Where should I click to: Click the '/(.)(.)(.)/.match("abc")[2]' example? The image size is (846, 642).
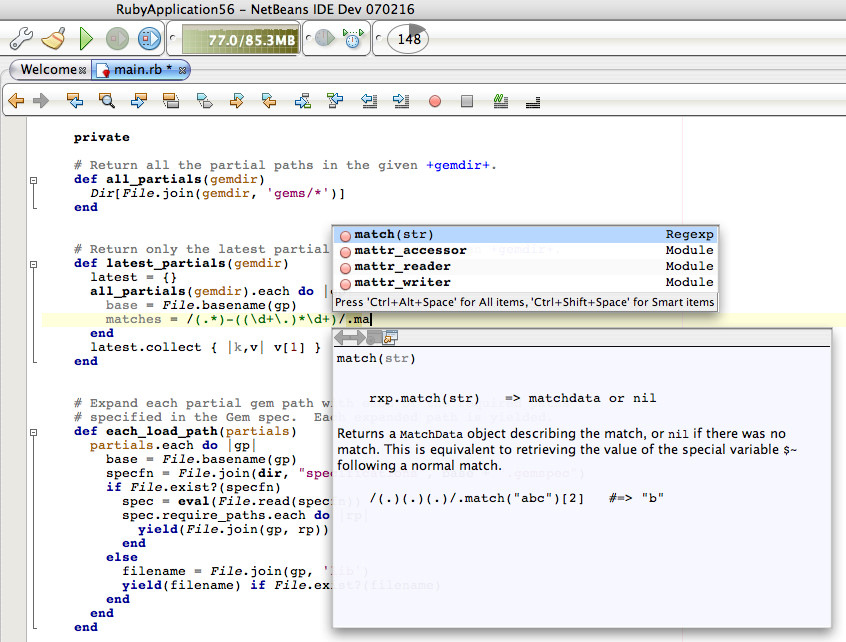(476, 498)
